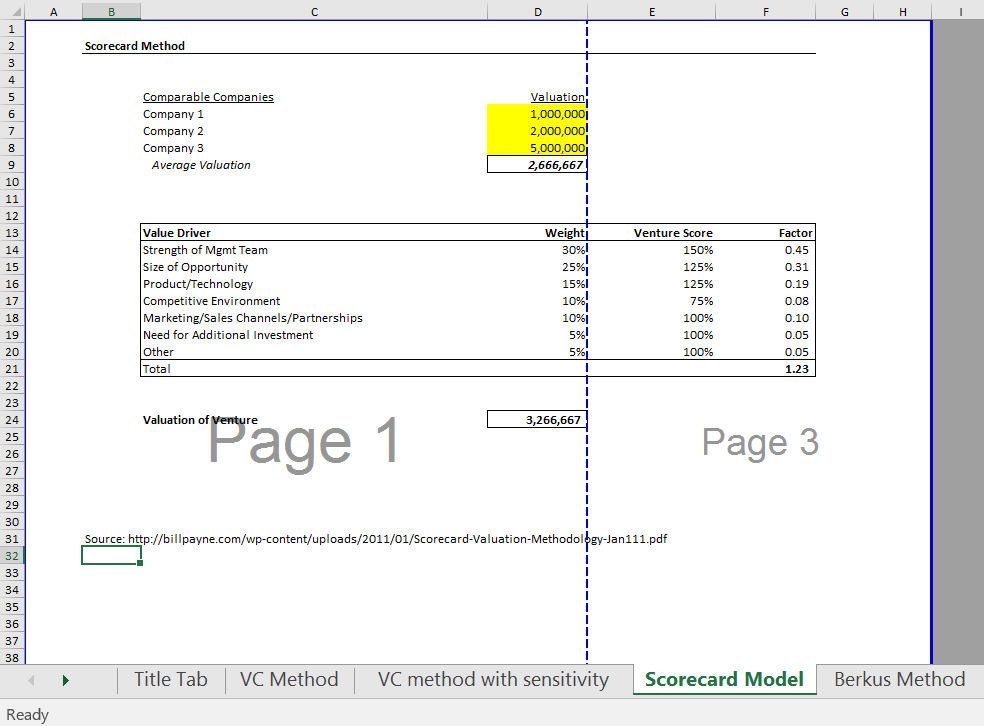Click the Company 1 label

173,114
